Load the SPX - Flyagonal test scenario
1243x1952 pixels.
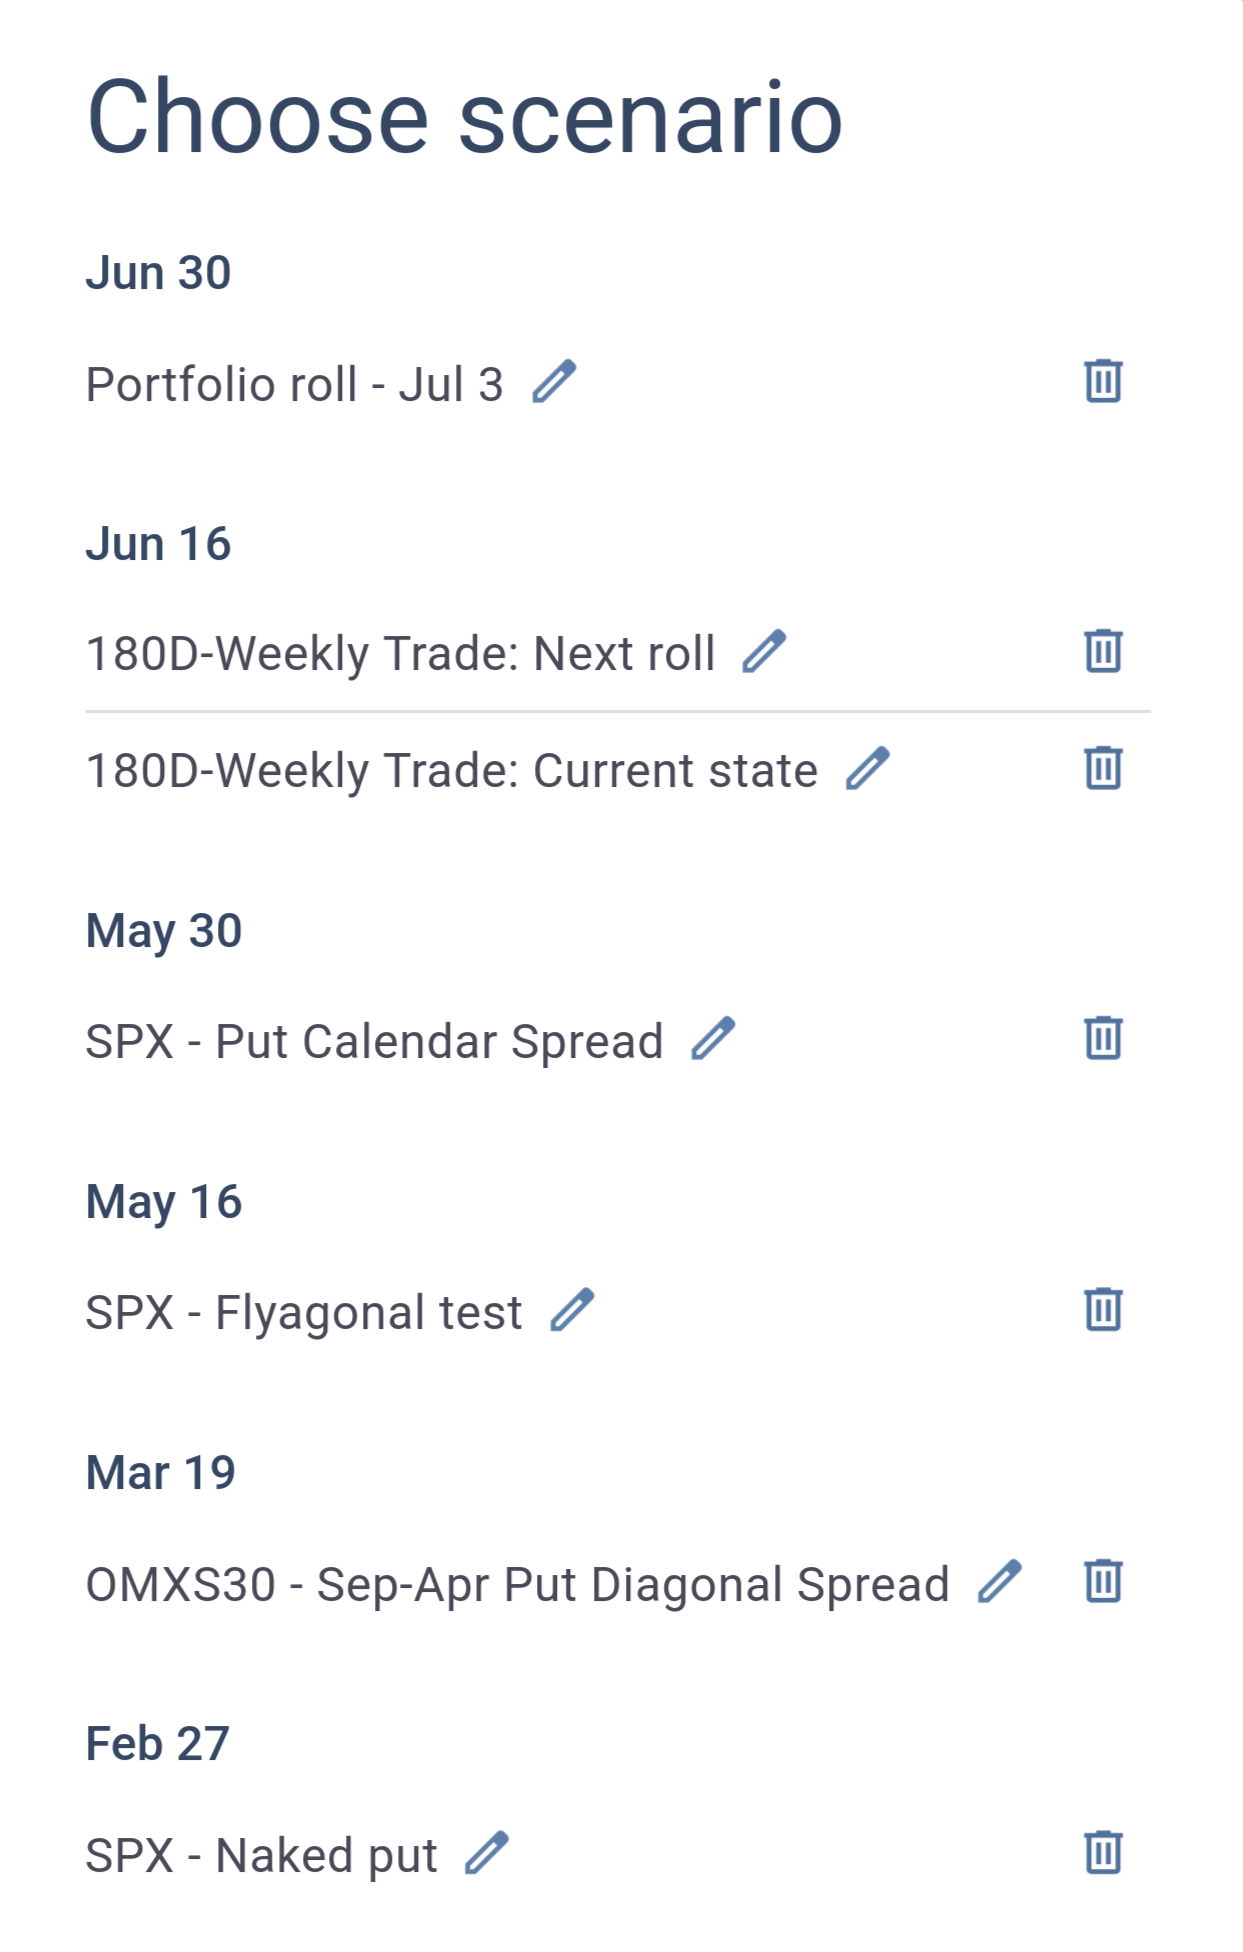[304, 1313]
